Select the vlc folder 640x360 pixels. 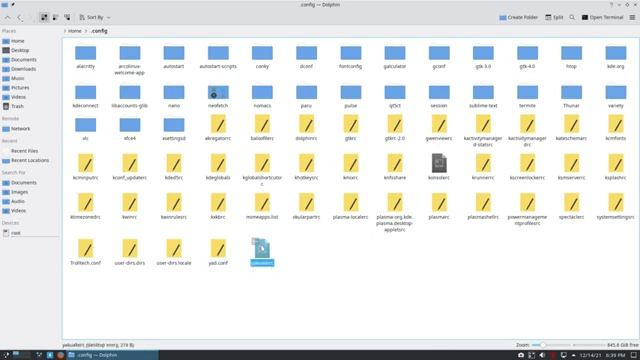[85, 129]
